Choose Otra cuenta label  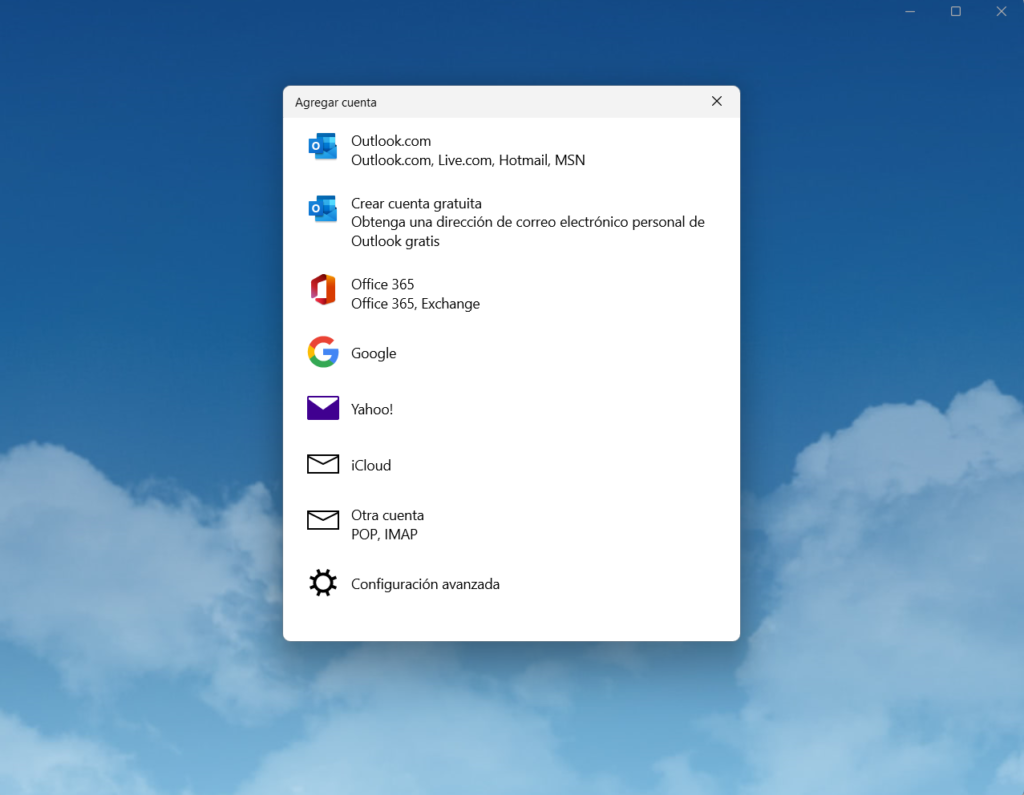point(387,515)
